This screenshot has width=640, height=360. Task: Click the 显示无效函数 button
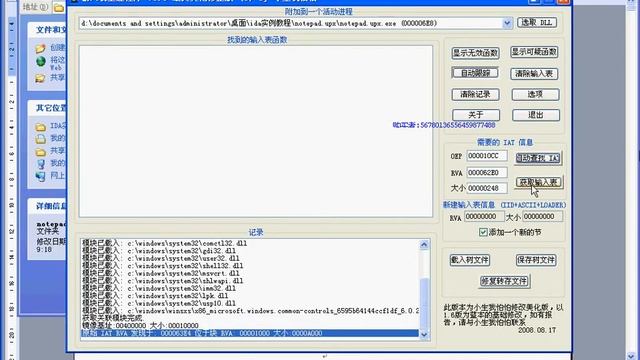[476, 53]
